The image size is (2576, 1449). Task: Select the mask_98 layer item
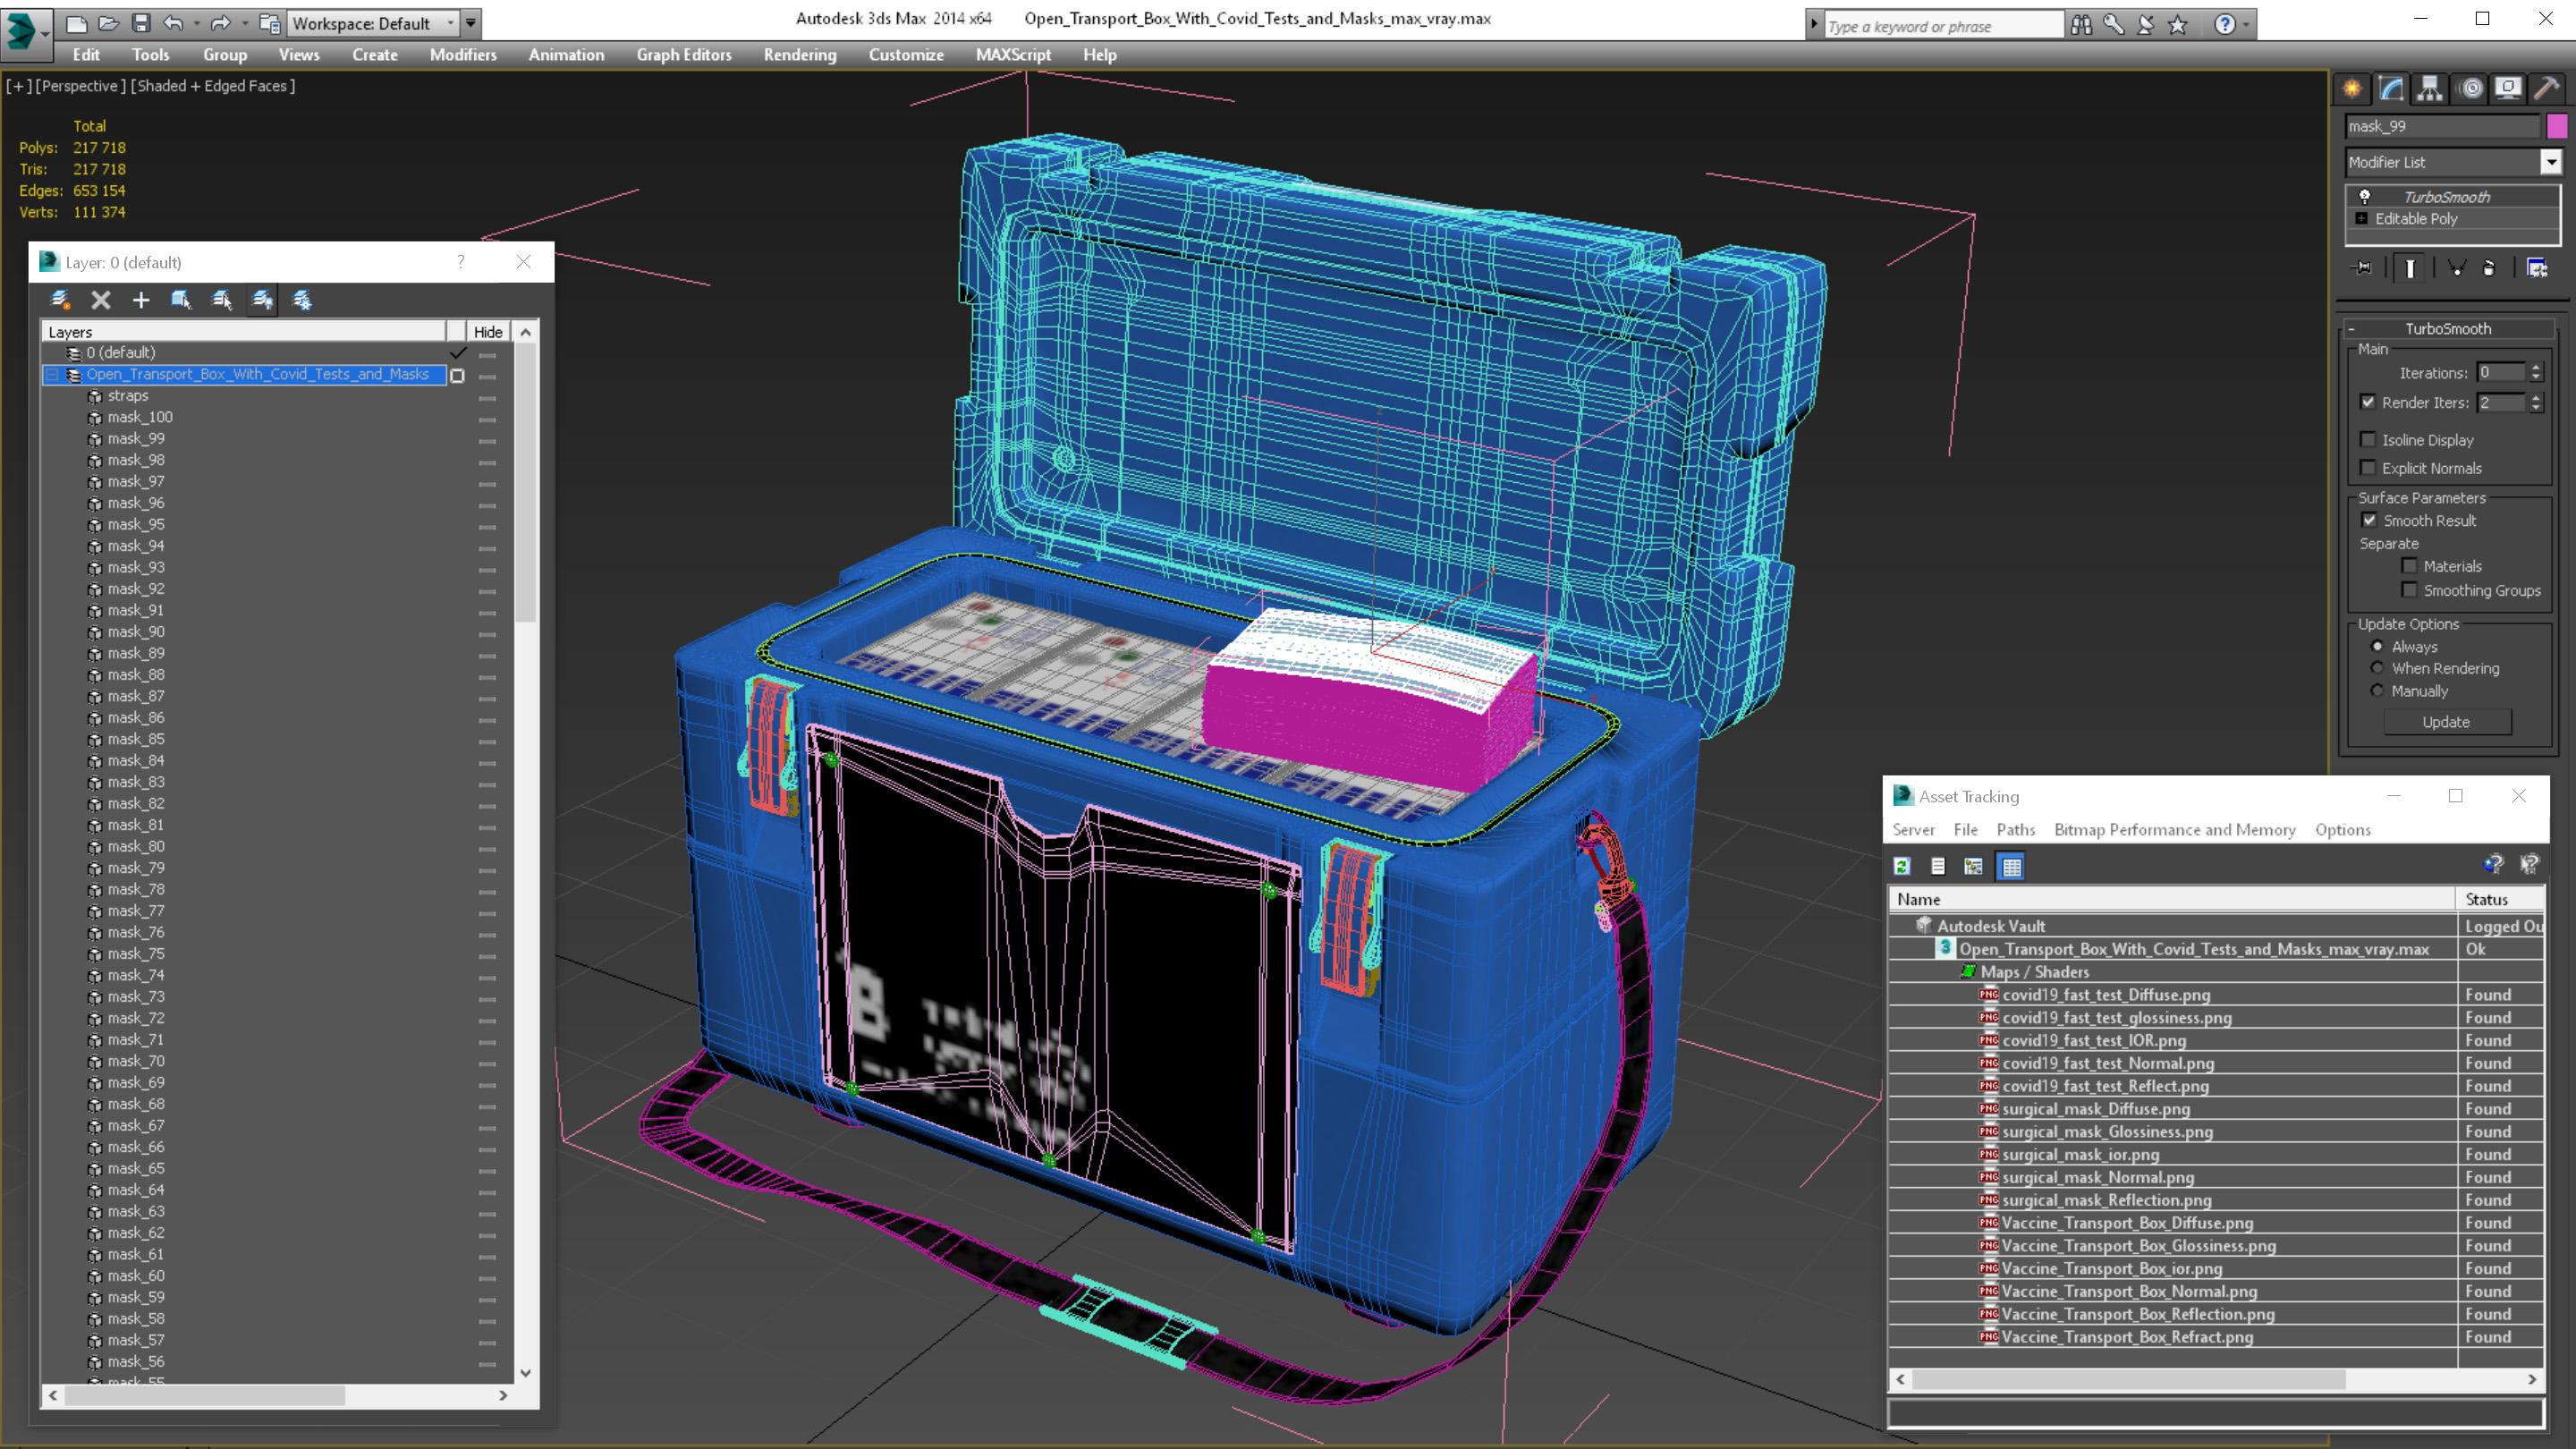[136, 460]
